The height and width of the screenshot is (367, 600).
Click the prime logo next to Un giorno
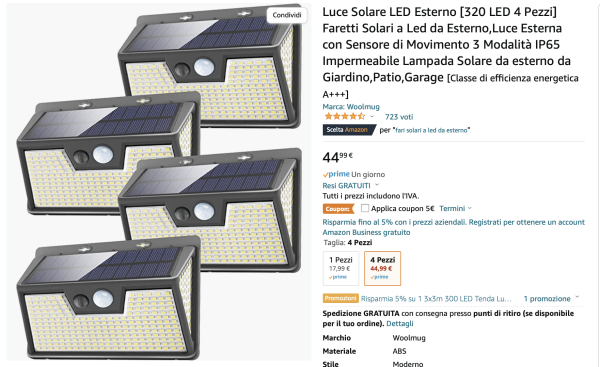point(336,174)
